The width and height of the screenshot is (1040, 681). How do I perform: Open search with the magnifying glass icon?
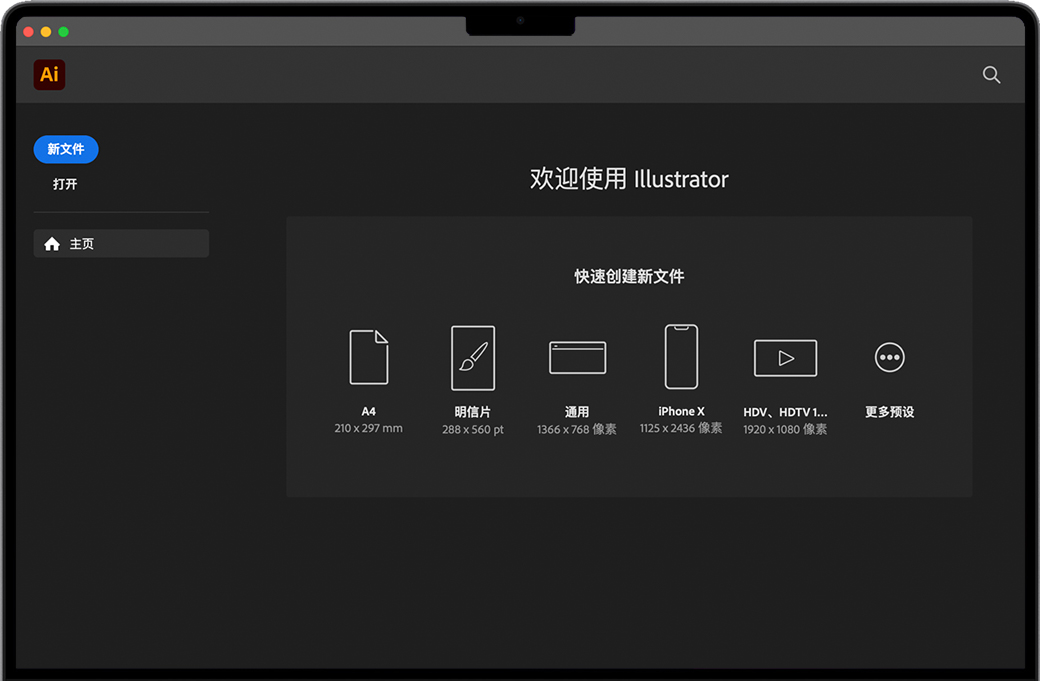tap(991, 75)
